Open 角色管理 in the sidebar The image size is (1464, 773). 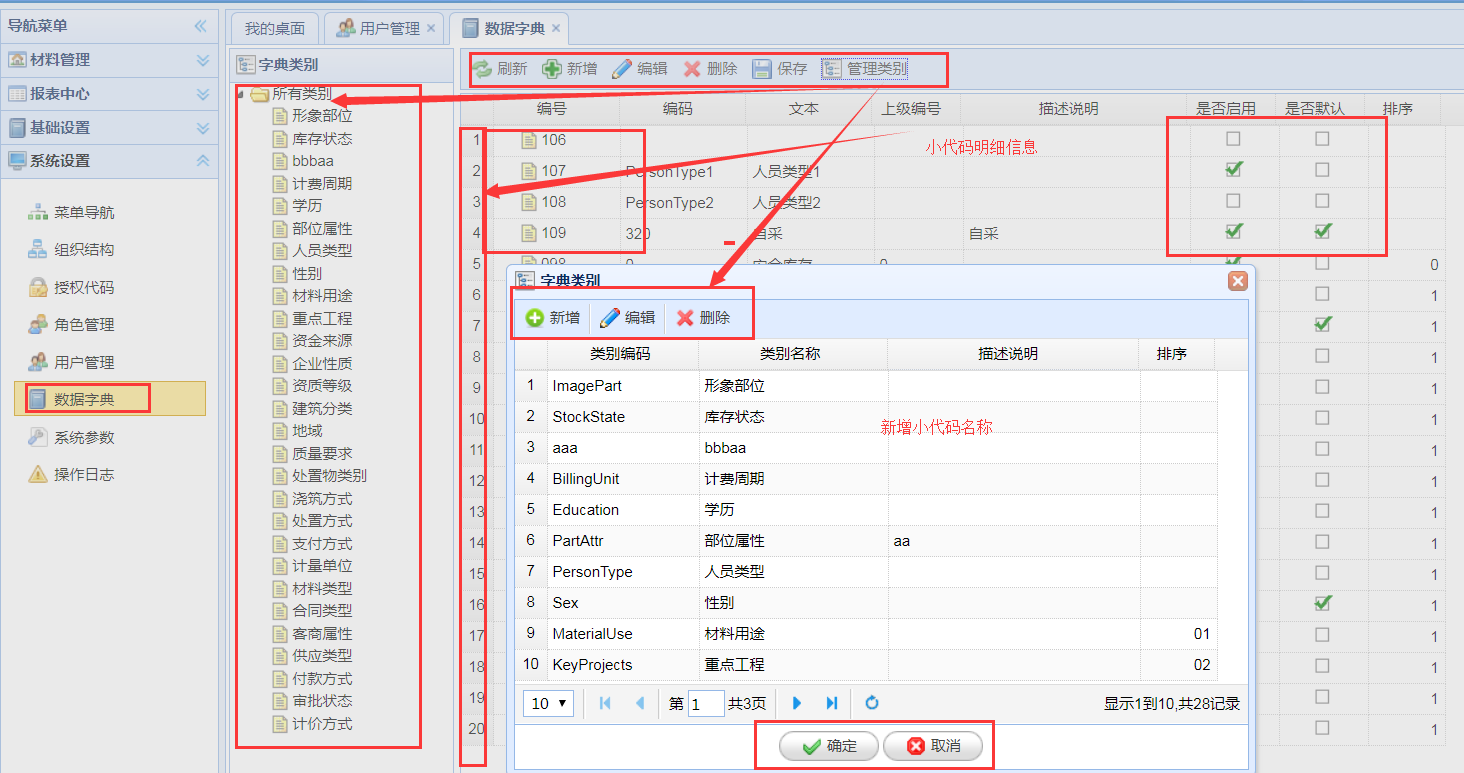coord(71,325)
